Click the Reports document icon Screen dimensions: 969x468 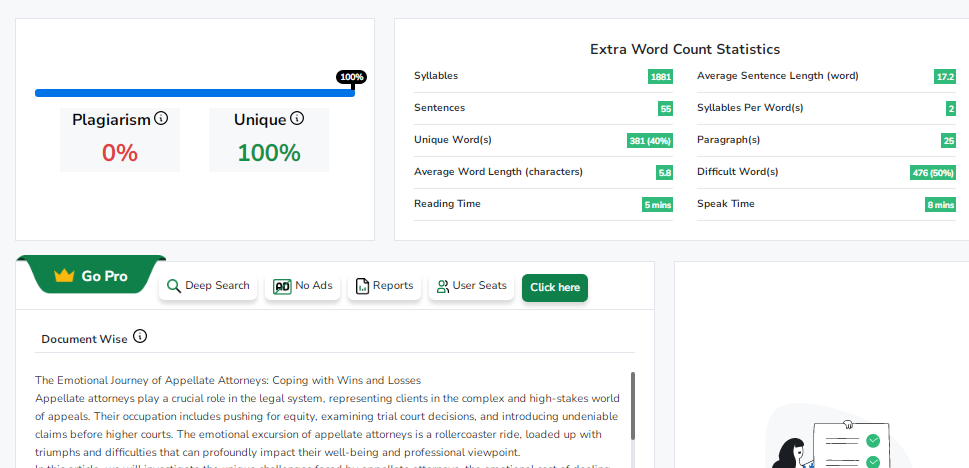(362, 286)
